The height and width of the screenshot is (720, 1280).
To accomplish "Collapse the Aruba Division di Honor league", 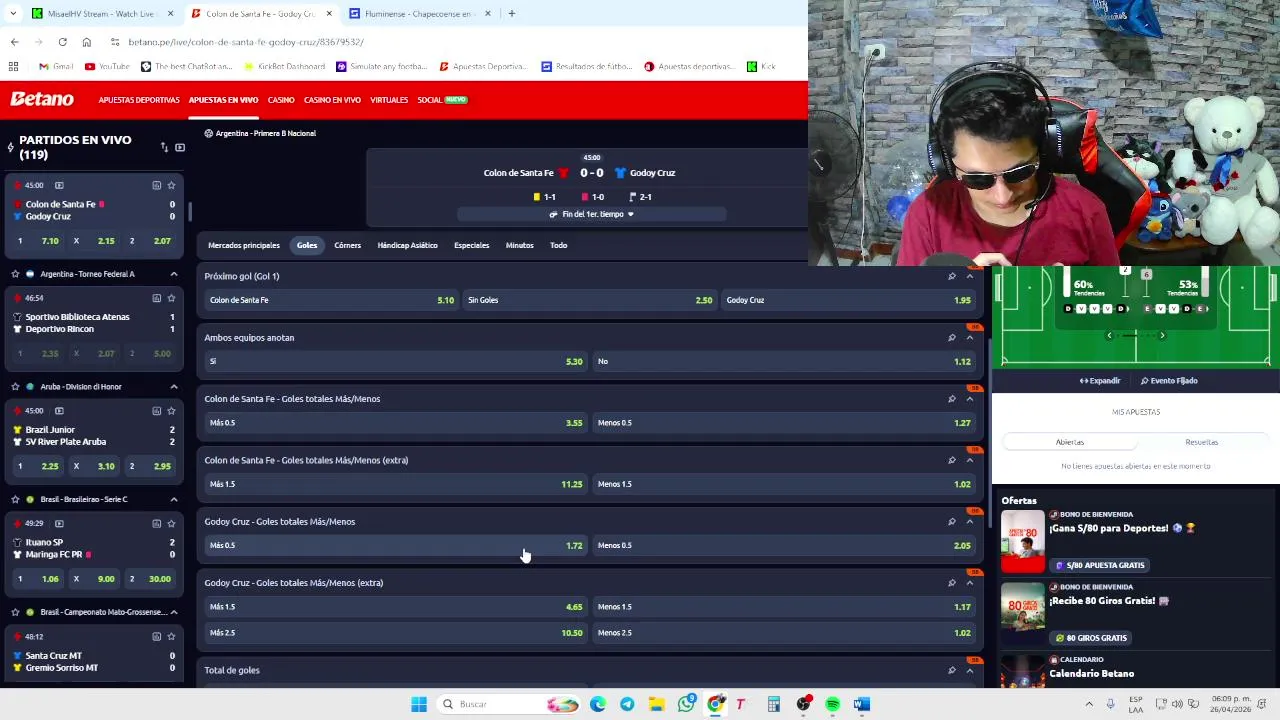I will click(173, 387).
